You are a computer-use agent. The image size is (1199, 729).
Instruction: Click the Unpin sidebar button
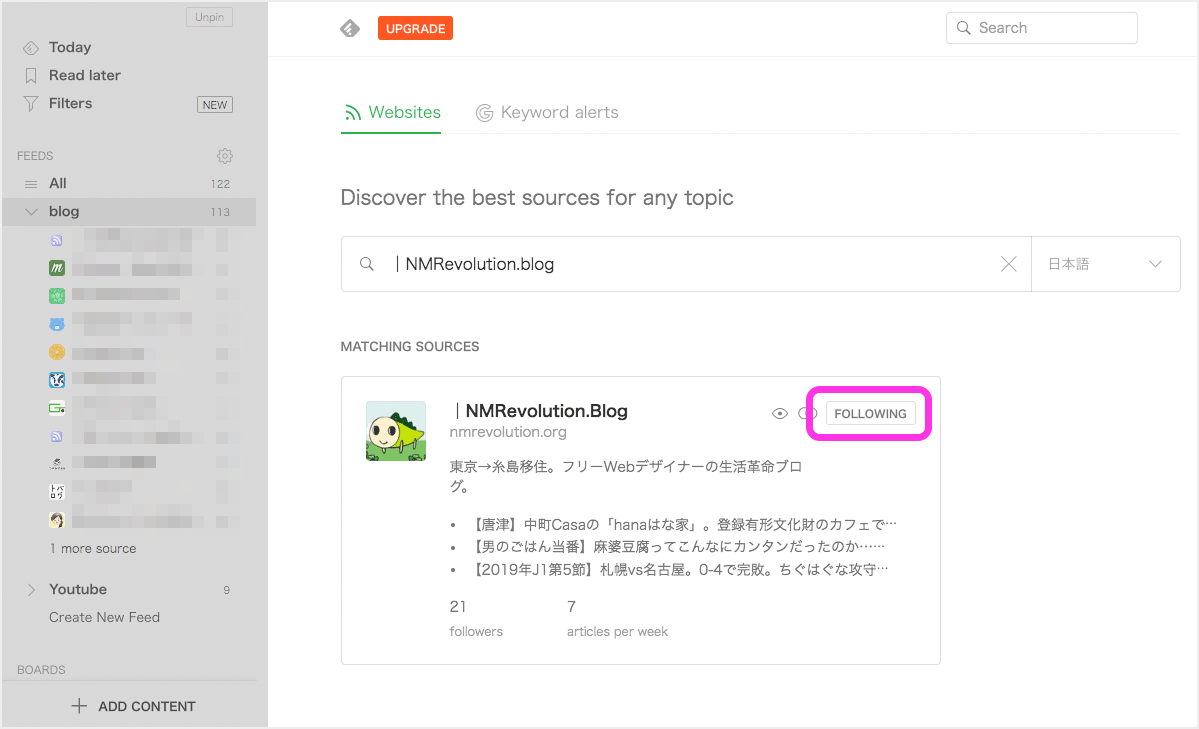coord(210,17)
